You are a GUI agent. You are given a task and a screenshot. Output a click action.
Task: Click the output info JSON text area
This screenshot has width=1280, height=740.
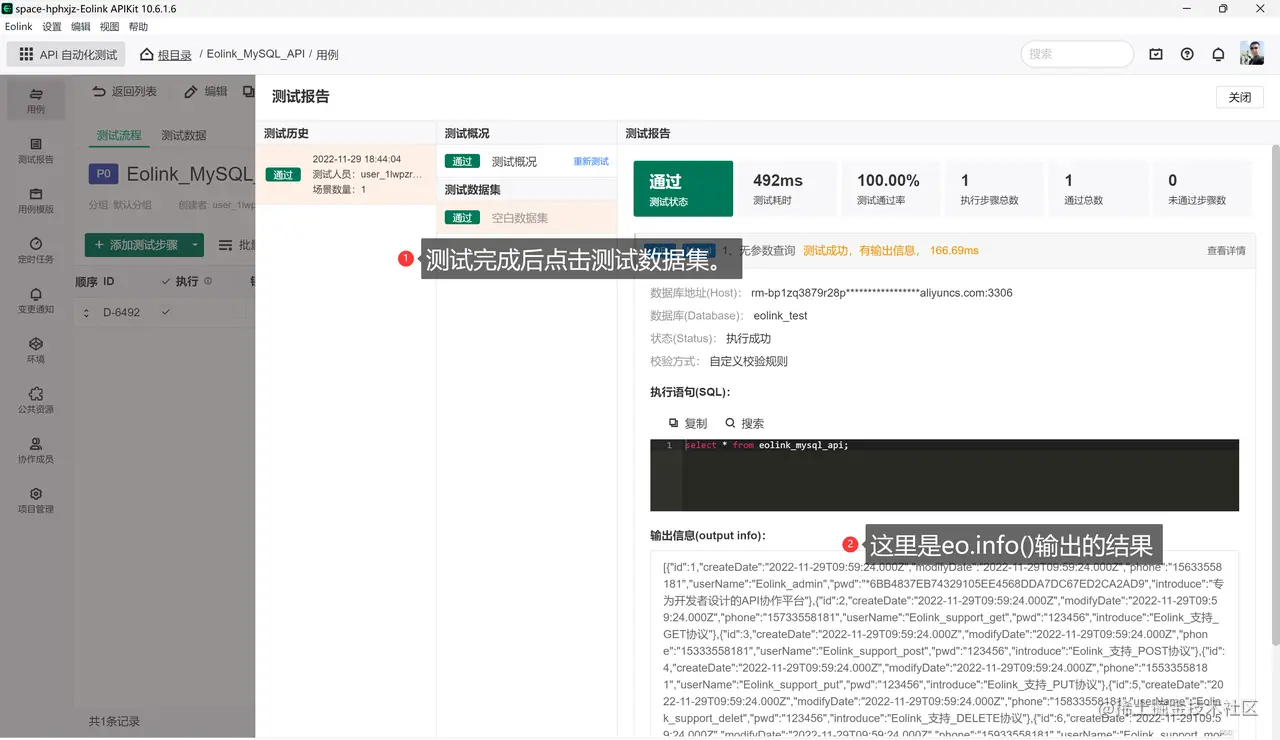pyautogui.click(x=944, y=645)
